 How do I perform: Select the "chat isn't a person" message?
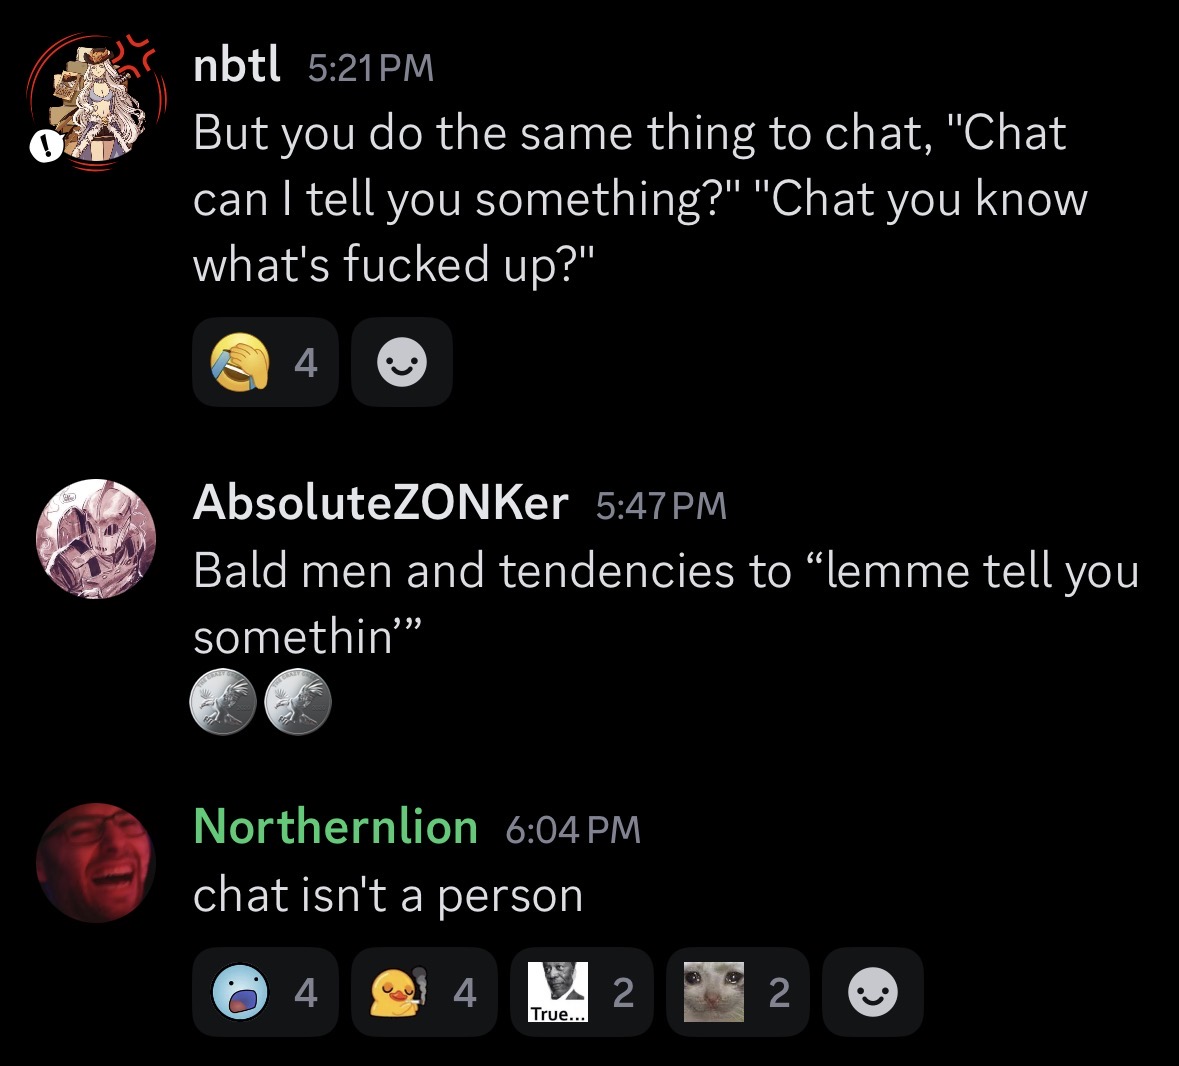(388, 895)
